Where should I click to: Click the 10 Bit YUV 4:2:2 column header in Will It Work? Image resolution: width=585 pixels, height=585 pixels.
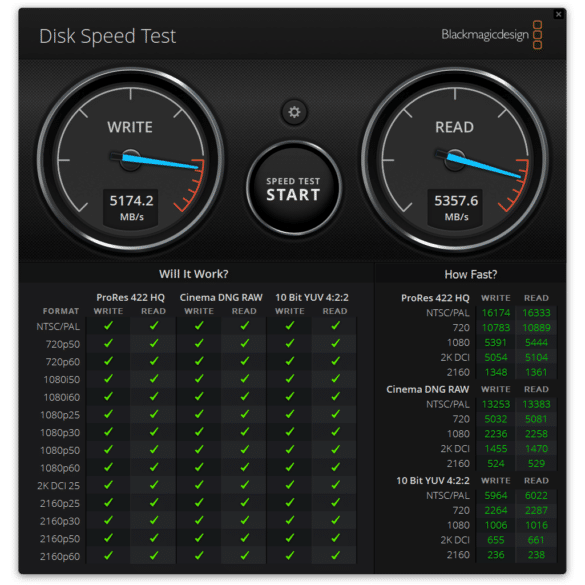click(312, 297)
